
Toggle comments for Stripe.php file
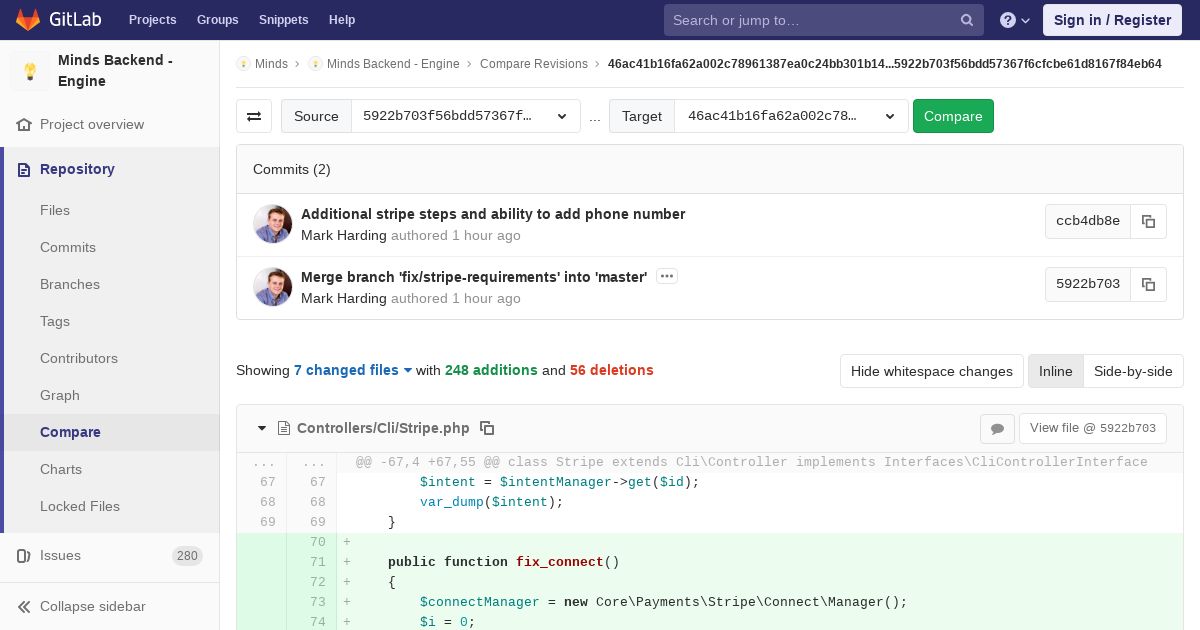click(x=997, y=428)
